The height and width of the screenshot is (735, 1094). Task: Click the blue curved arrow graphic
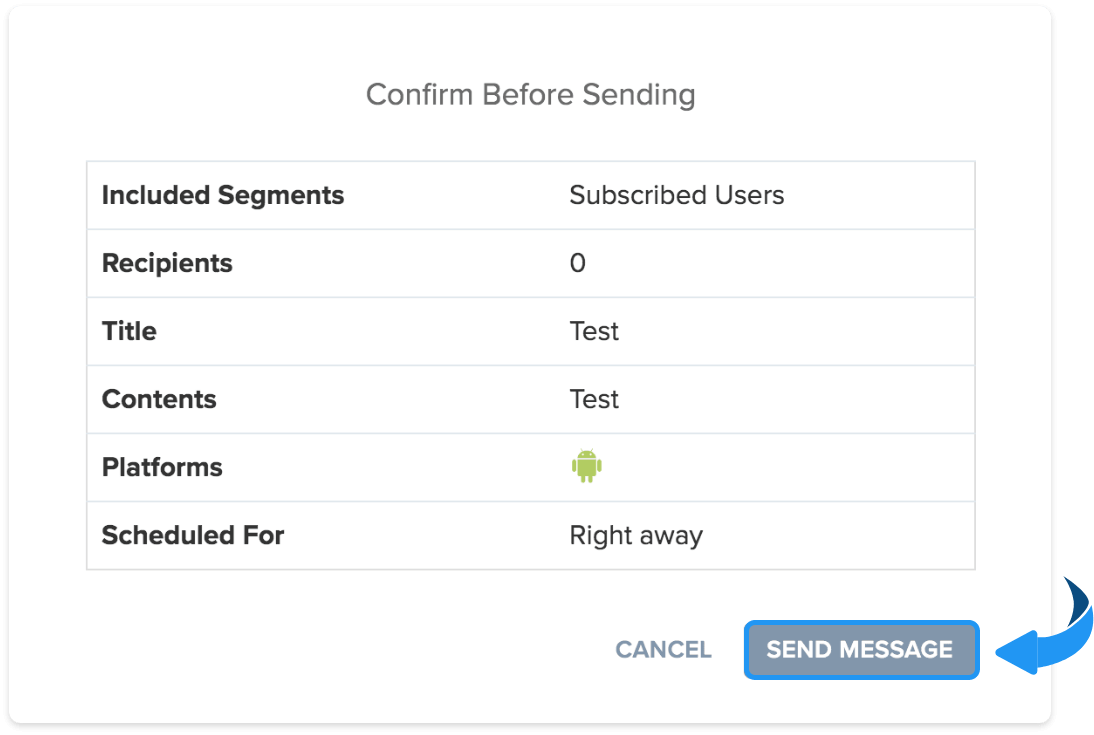click(1045, 628)
